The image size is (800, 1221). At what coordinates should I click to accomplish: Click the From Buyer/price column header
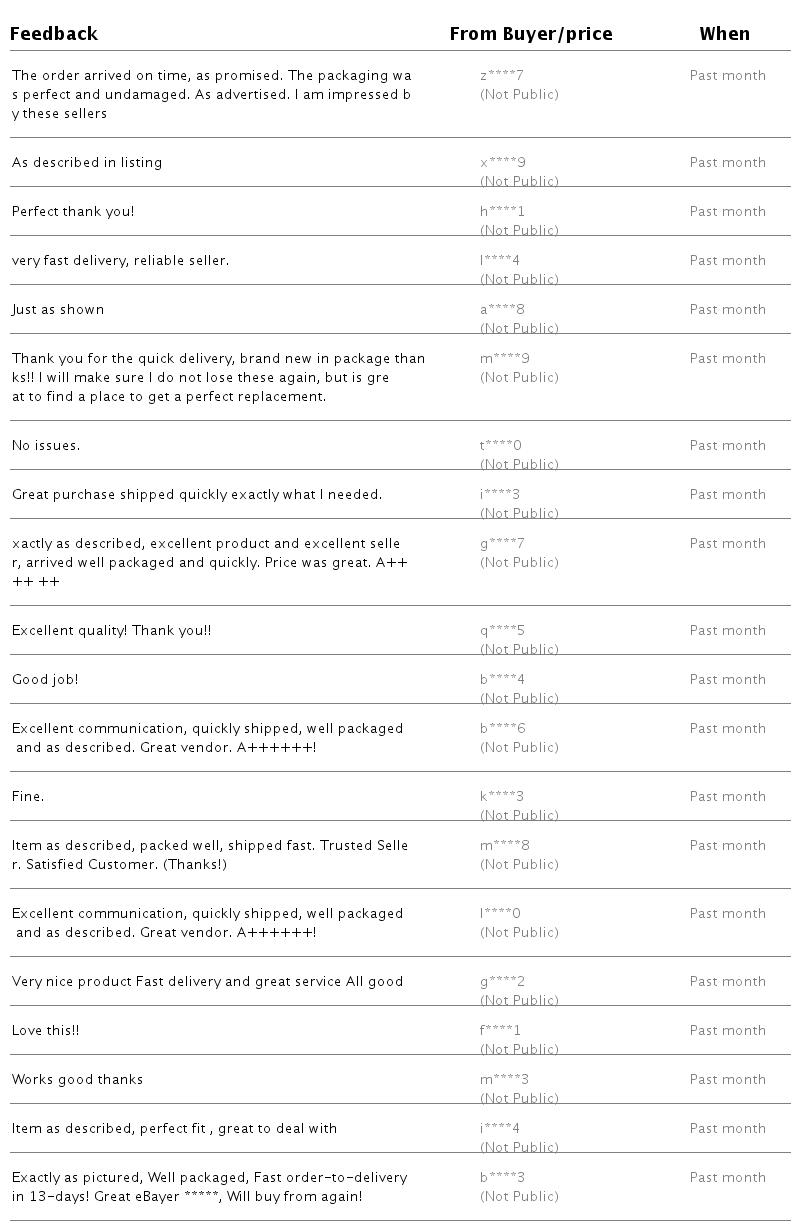pyautogui.click(x=531, y=34)
